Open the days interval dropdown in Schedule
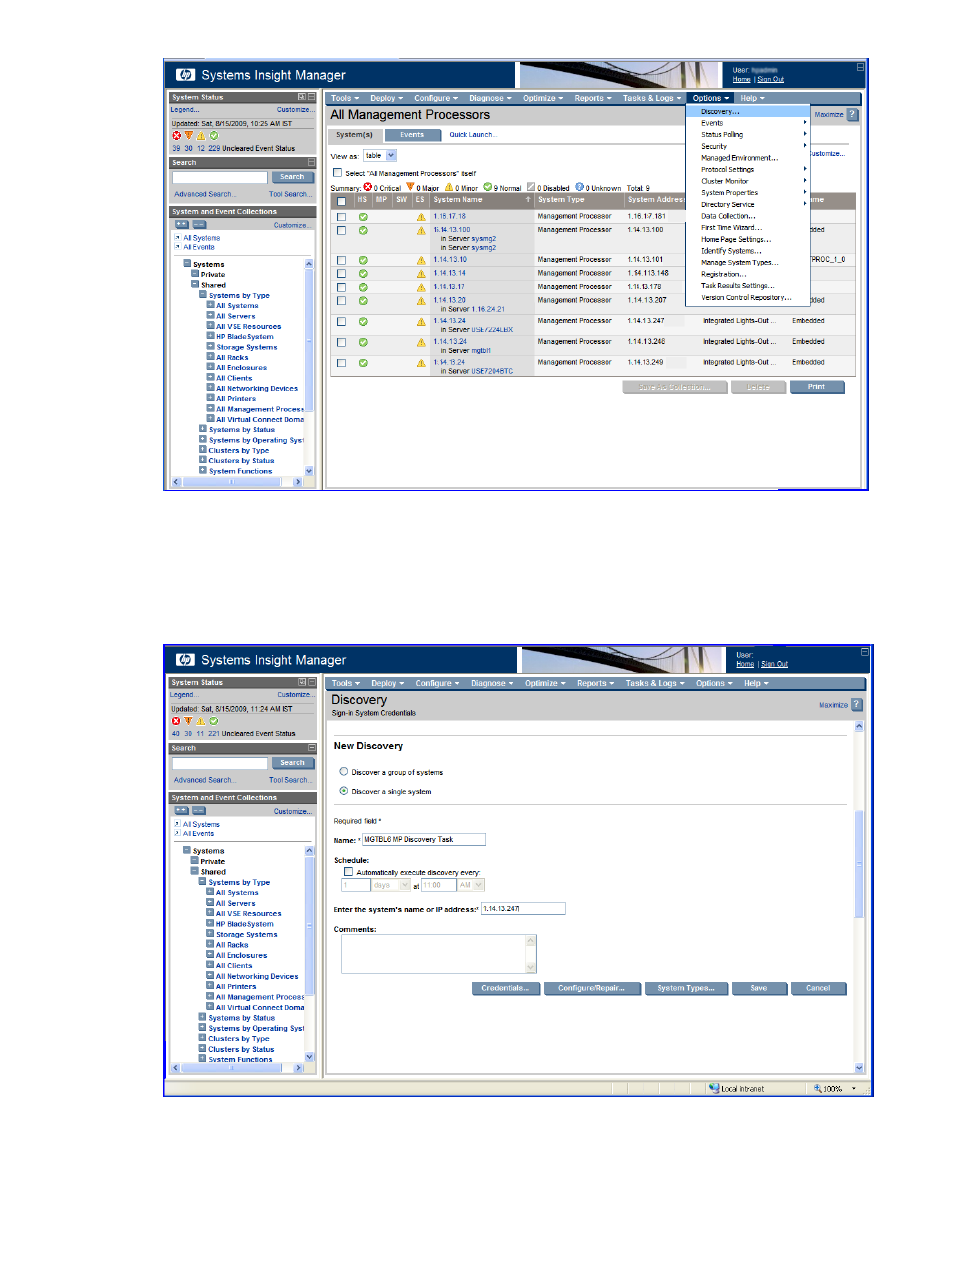Image resolution: width=954 pixels, height=1270 pixels. coord(390,885)
